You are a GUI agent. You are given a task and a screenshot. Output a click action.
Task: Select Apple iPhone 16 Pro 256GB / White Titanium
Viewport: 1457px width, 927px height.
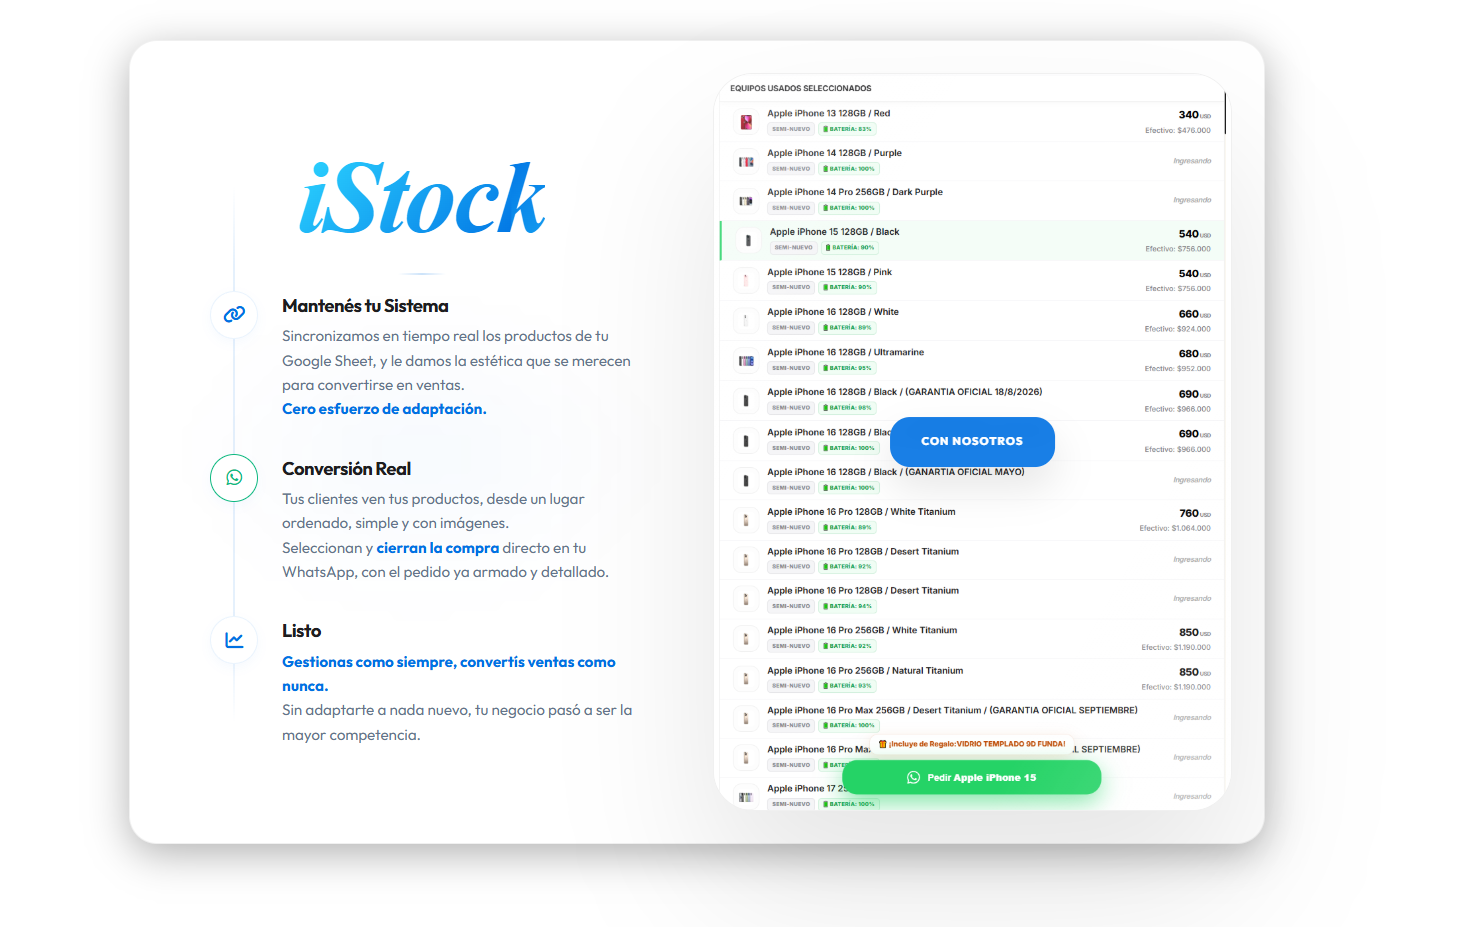[x=862, y=630]
